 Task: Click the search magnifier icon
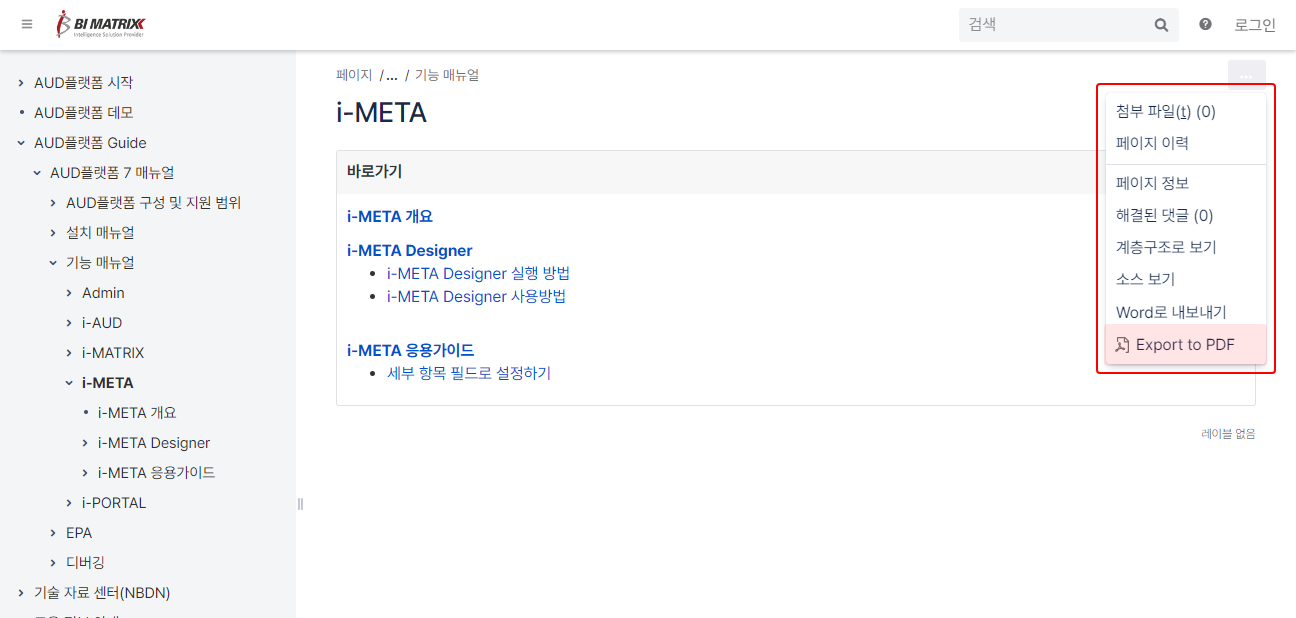(1161, 25)
